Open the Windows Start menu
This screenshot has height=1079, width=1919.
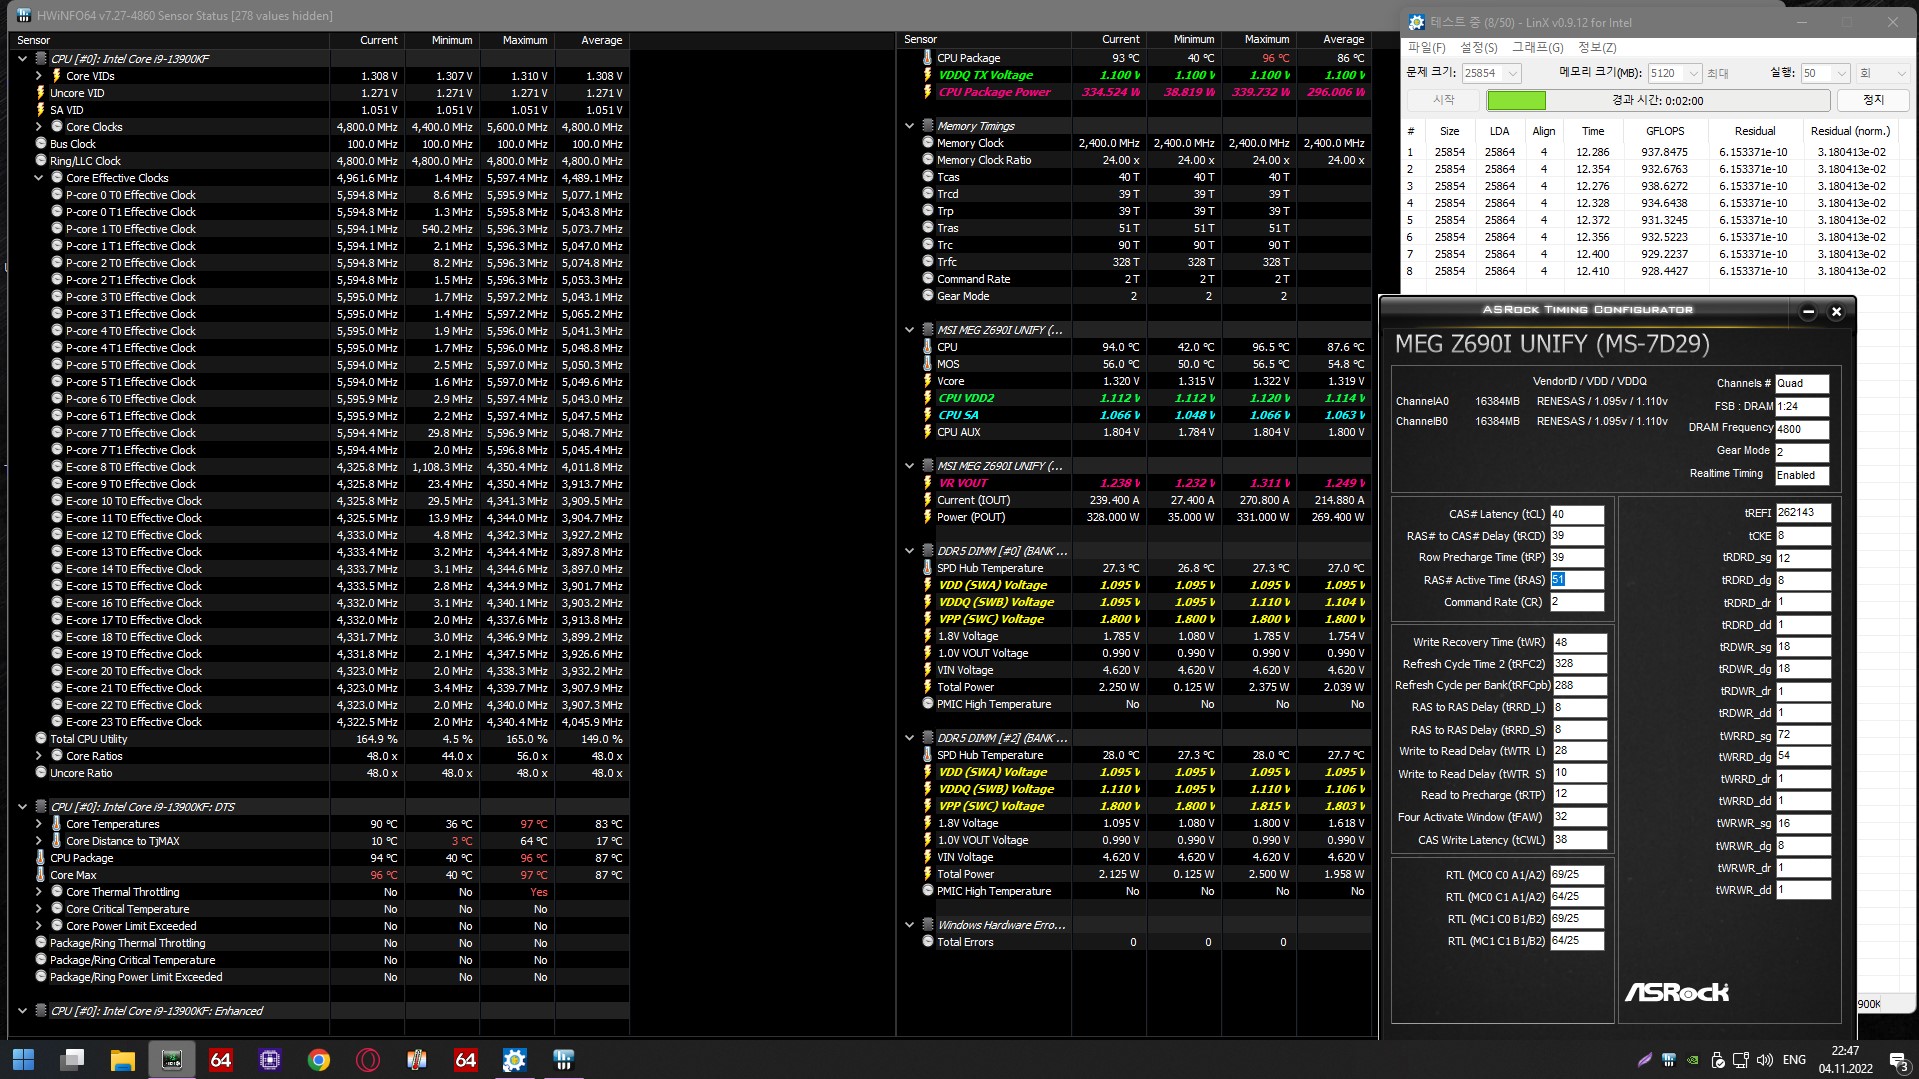point(23,1059)
